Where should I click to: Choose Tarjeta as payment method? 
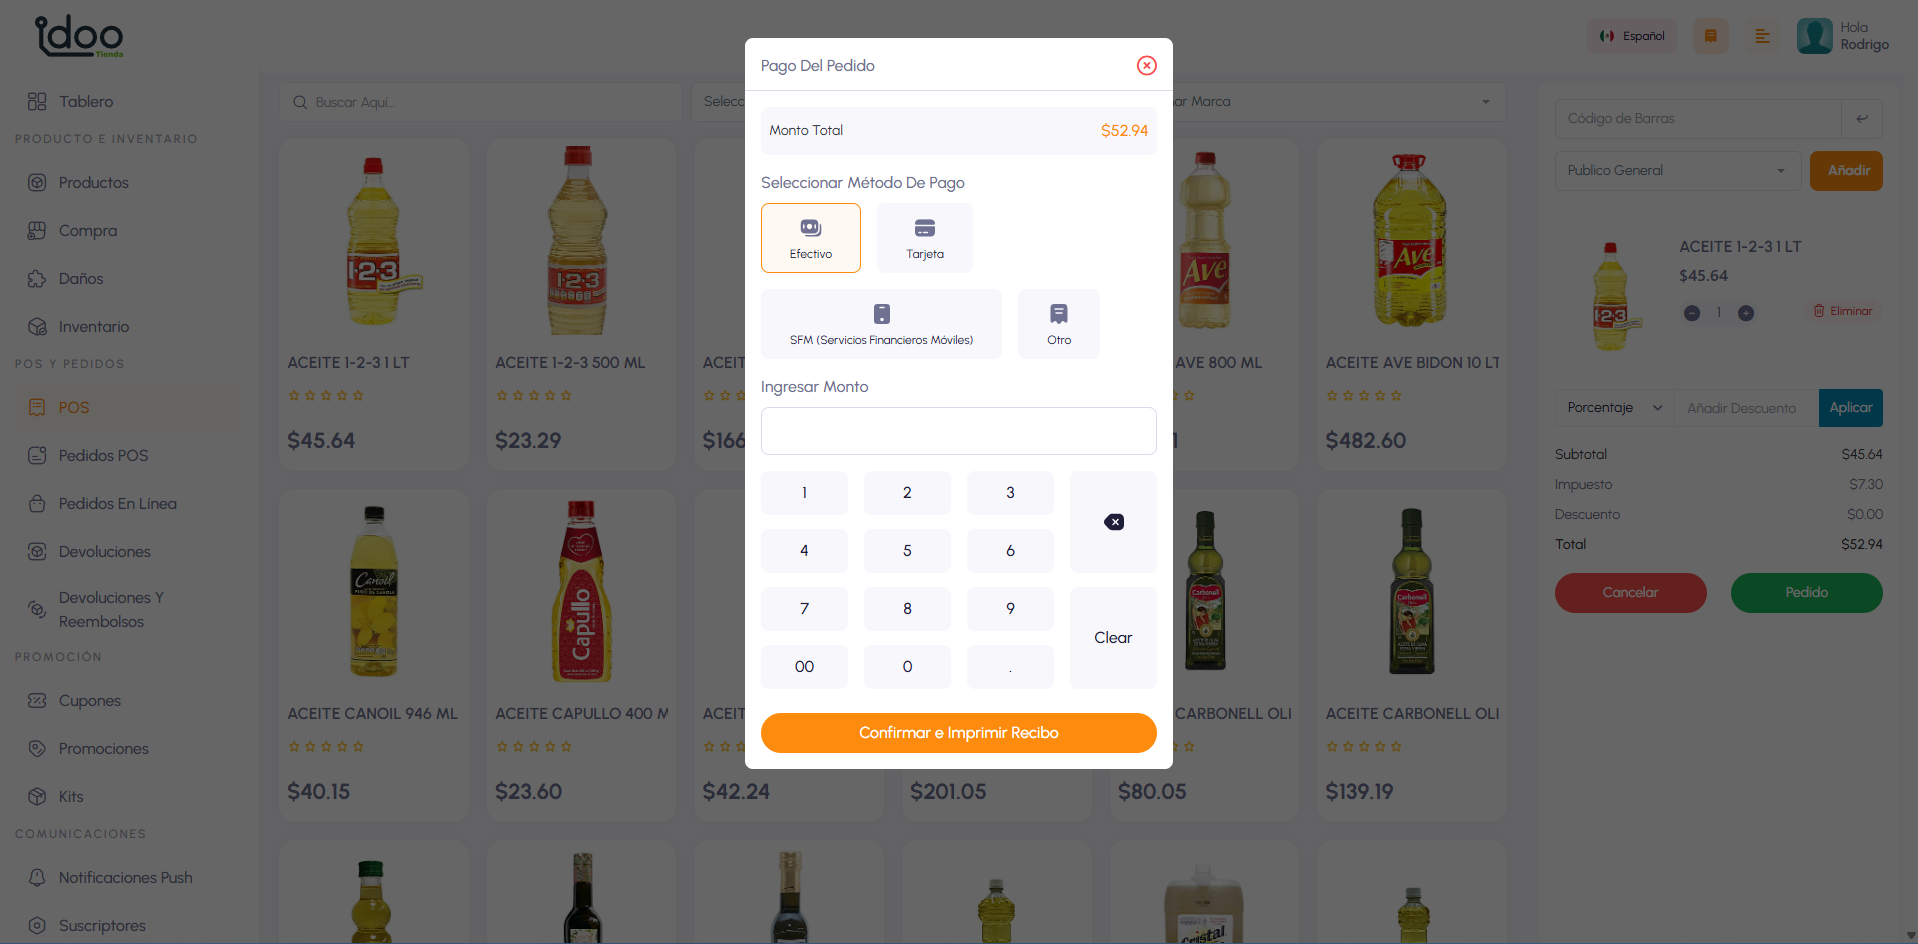point(924,238)
